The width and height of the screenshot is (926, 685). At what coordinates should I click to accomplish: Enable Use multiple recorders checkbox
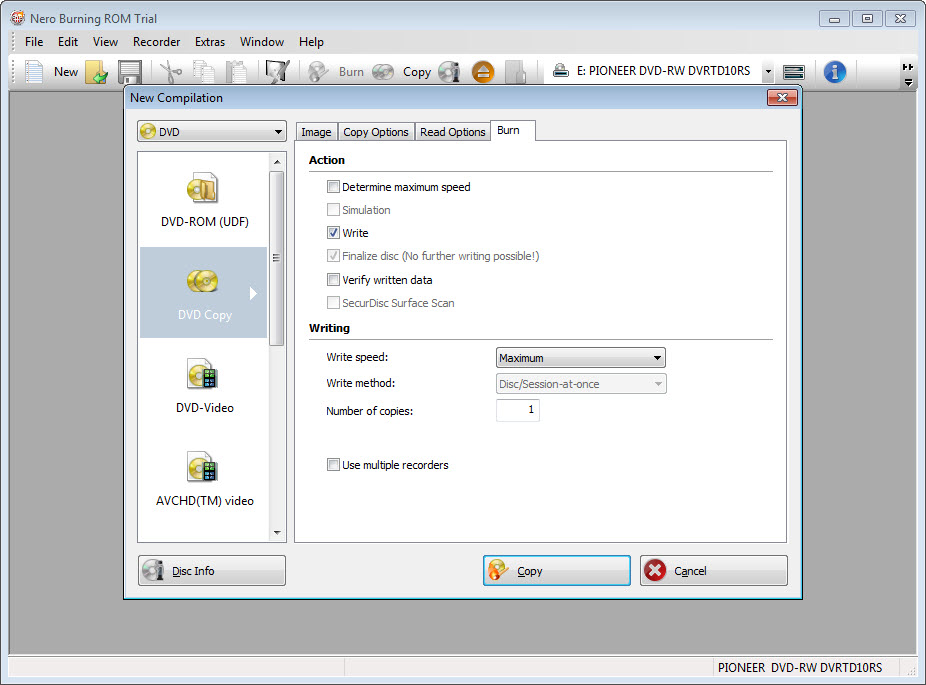334,465
